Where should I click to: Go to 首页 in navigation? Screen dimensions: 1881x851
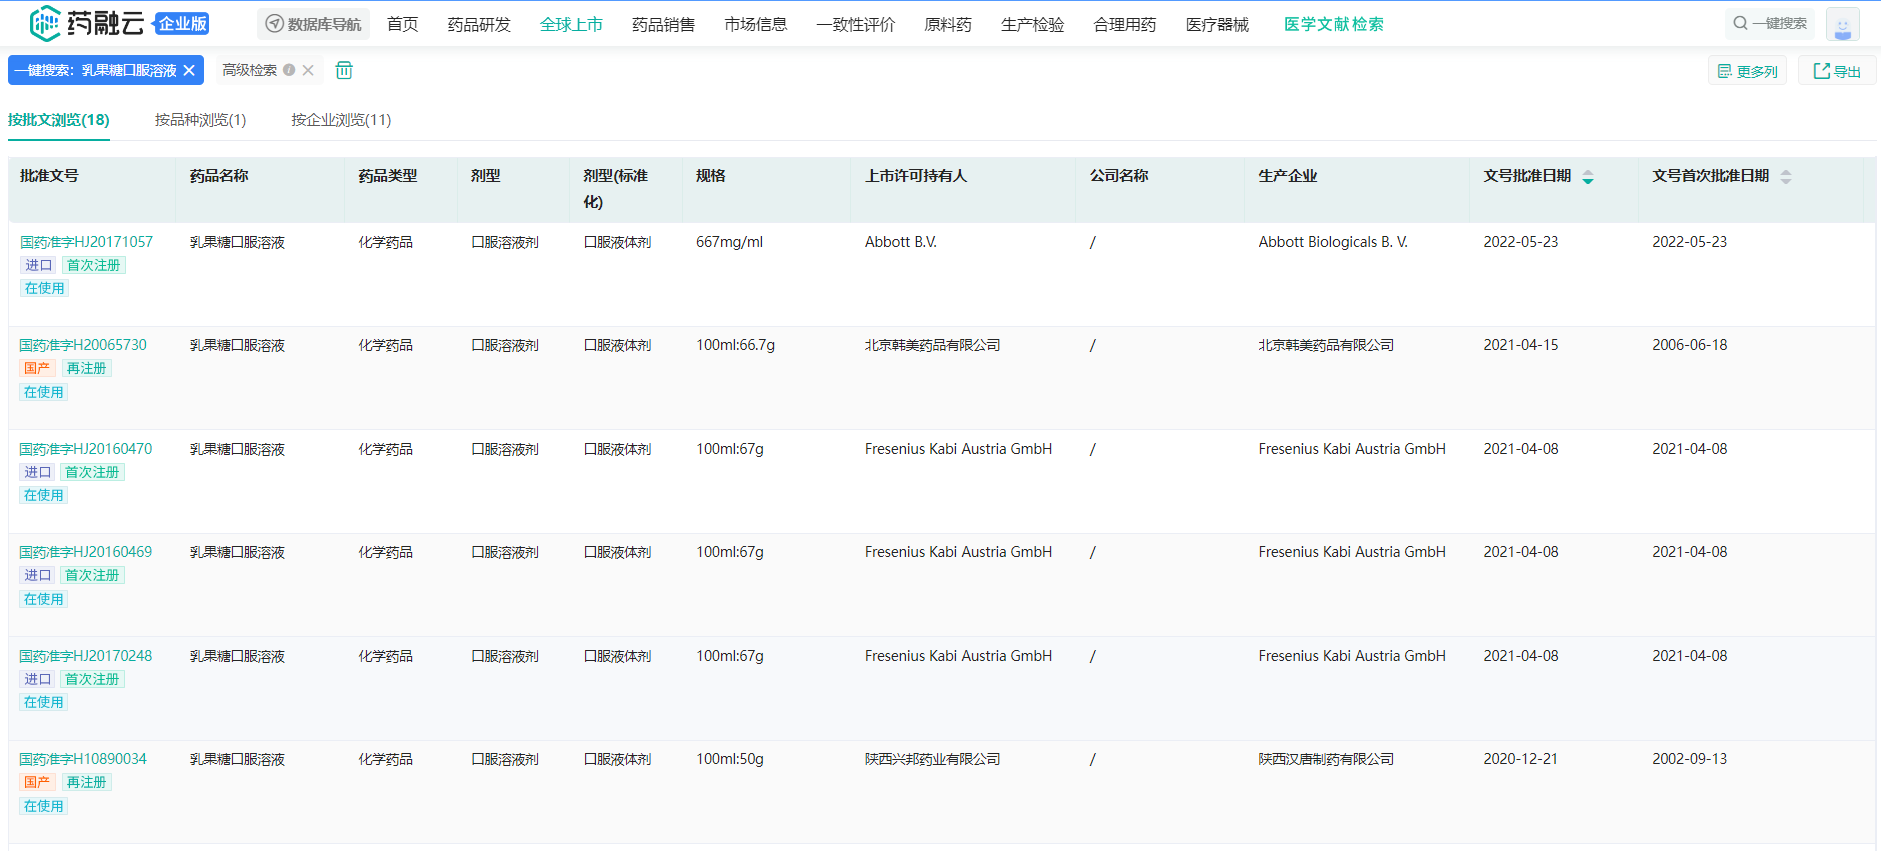(403, 24)
